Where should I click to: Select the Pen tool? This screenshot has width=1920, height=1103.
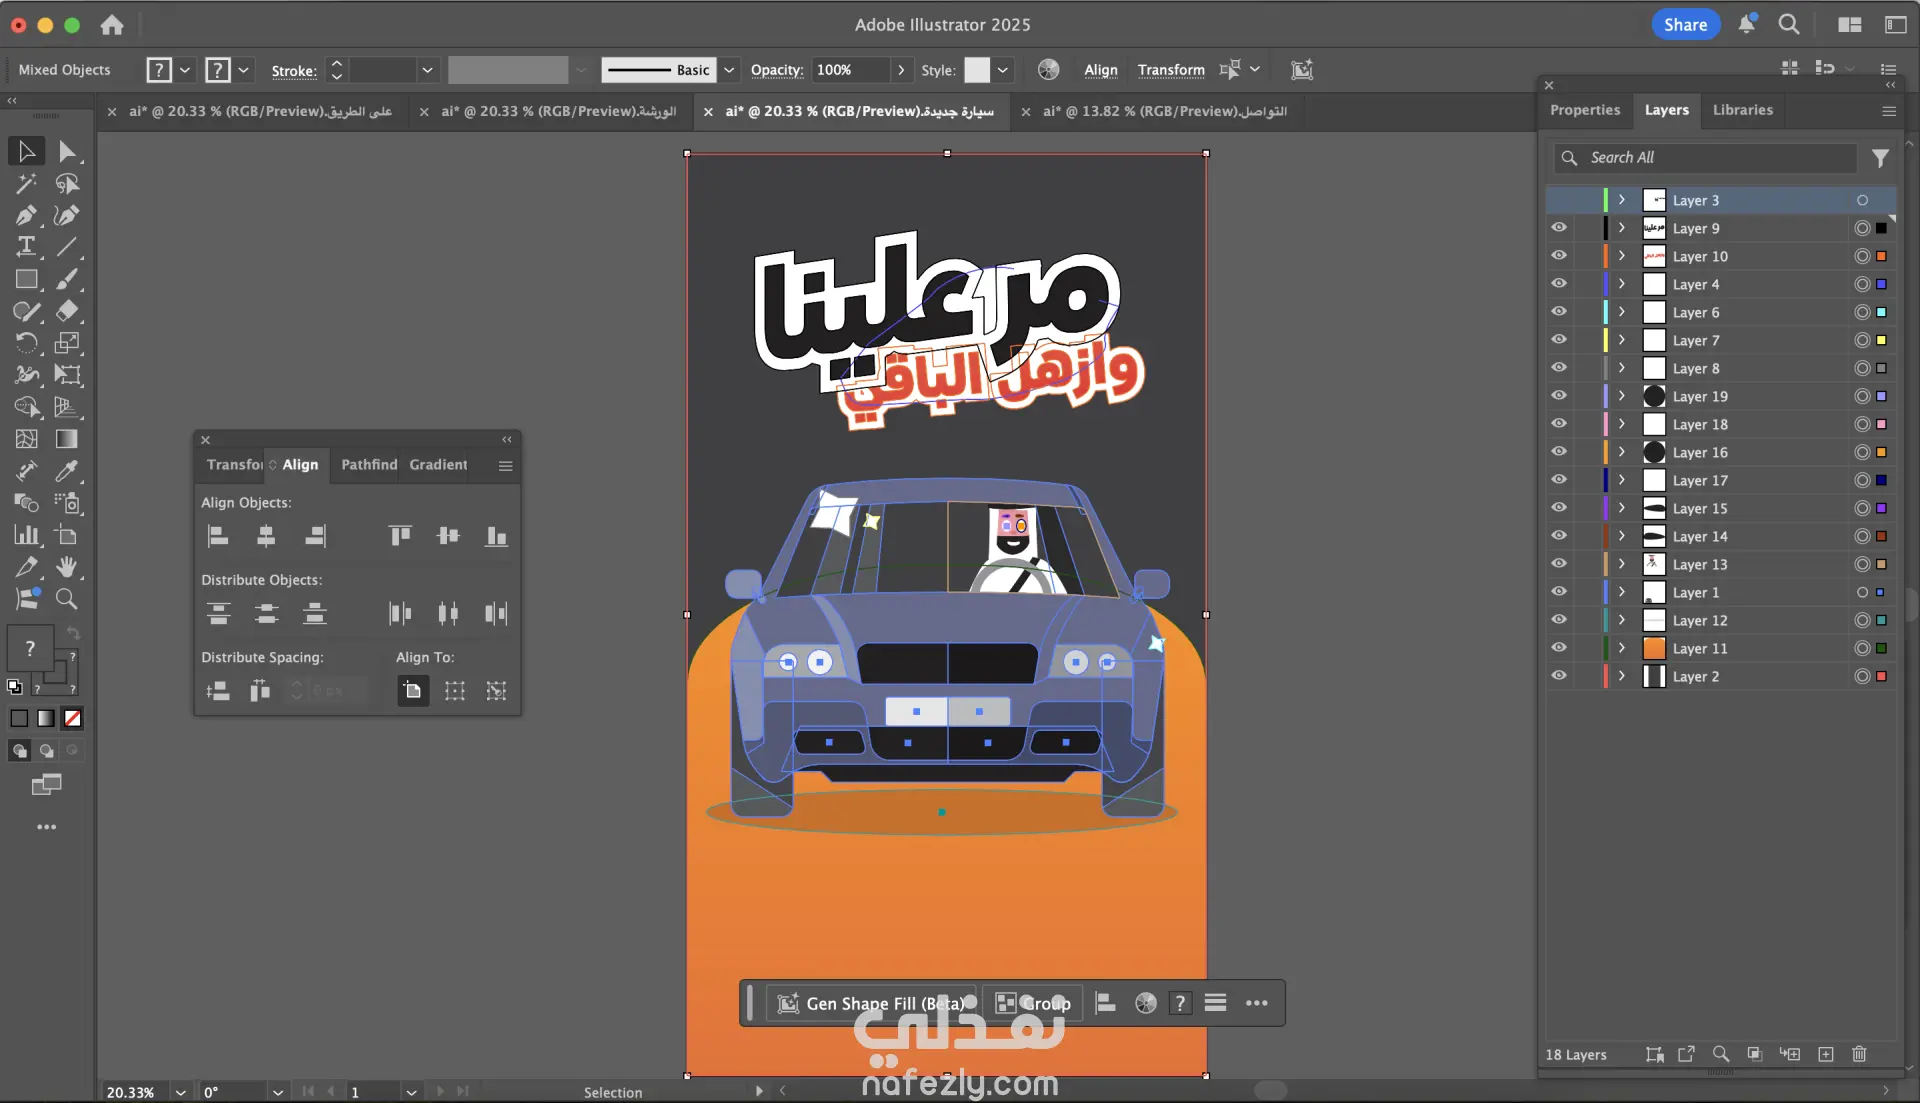pyautogui.click(x=26, y=215)
